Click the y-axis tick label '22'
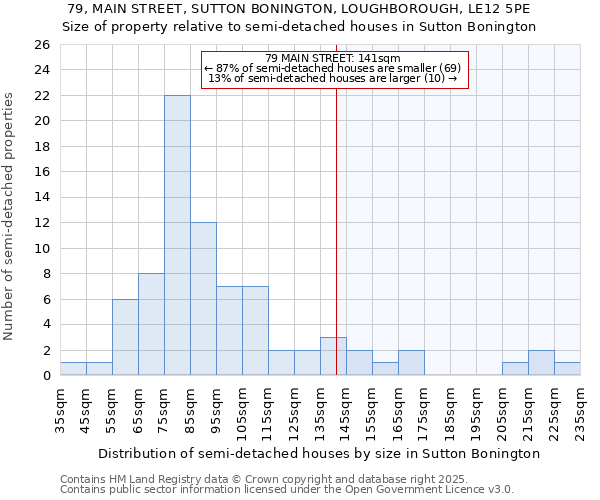 click(x=42, y=96)
